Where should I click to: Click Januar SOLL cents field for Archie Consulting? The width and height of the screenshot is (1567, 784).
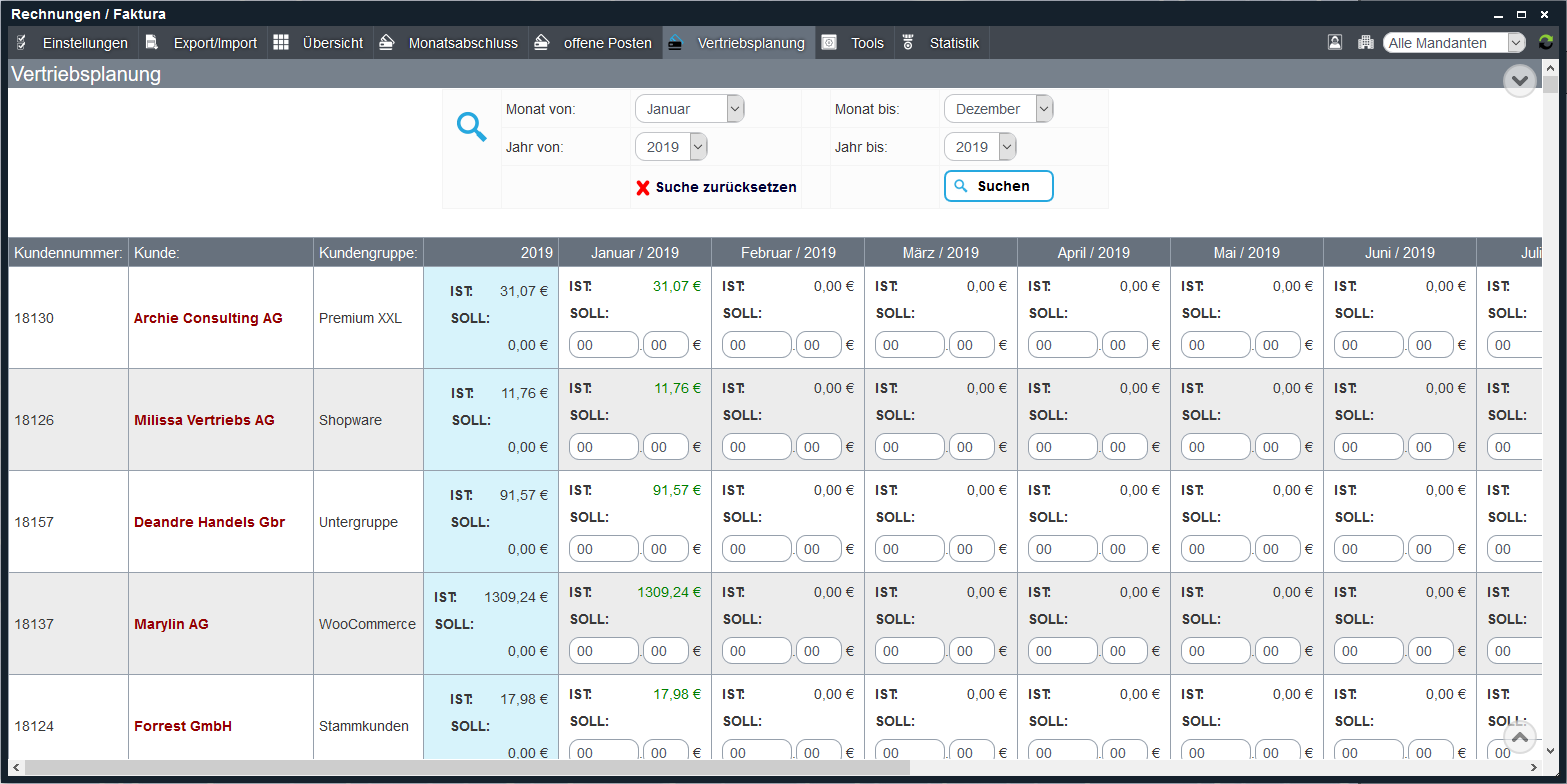(x=666, y=345)
